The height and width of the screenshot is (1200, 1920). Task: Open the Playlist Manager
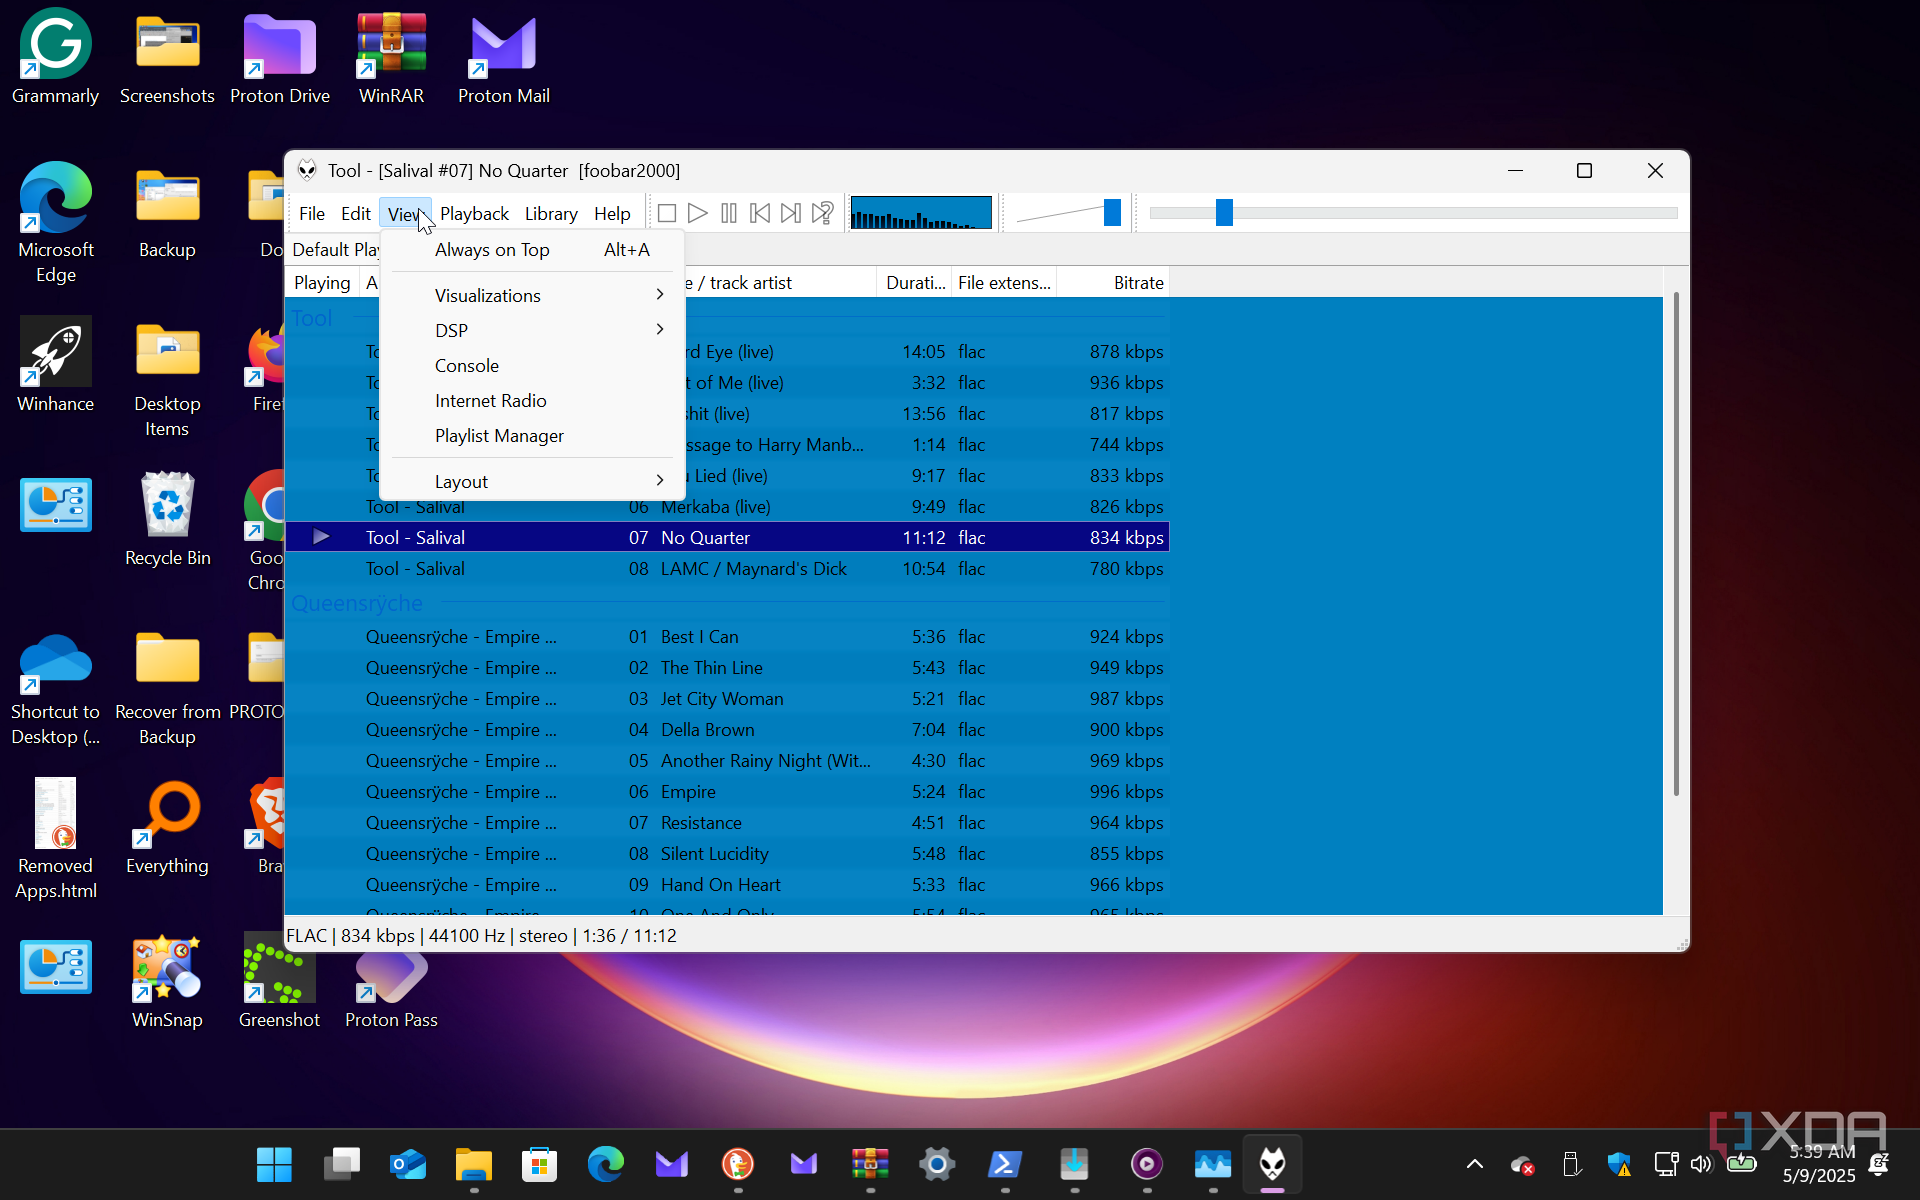tap(532, 435)
